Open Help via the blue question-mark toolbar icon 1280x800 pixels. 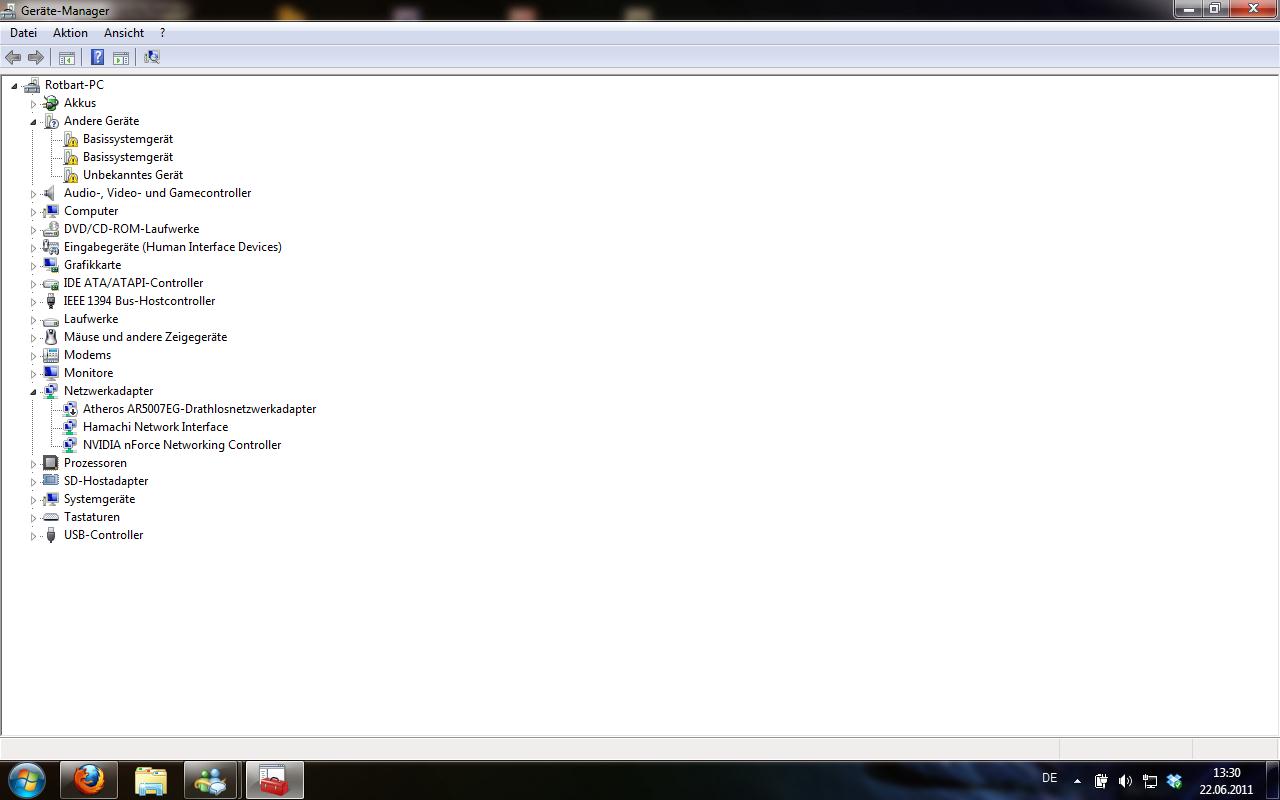(97, 57)
